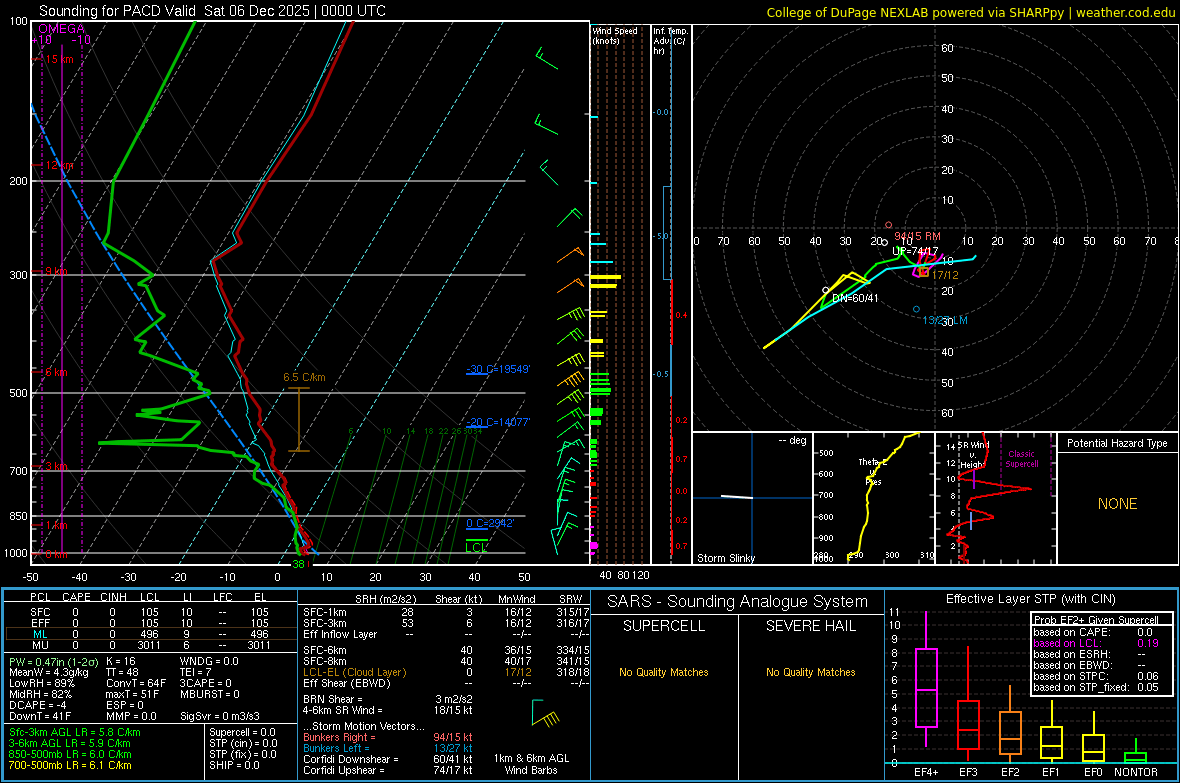Click the 0 C=2942' freezing level label
This screenshot has height=783, width=1180.
pos(490,523)
